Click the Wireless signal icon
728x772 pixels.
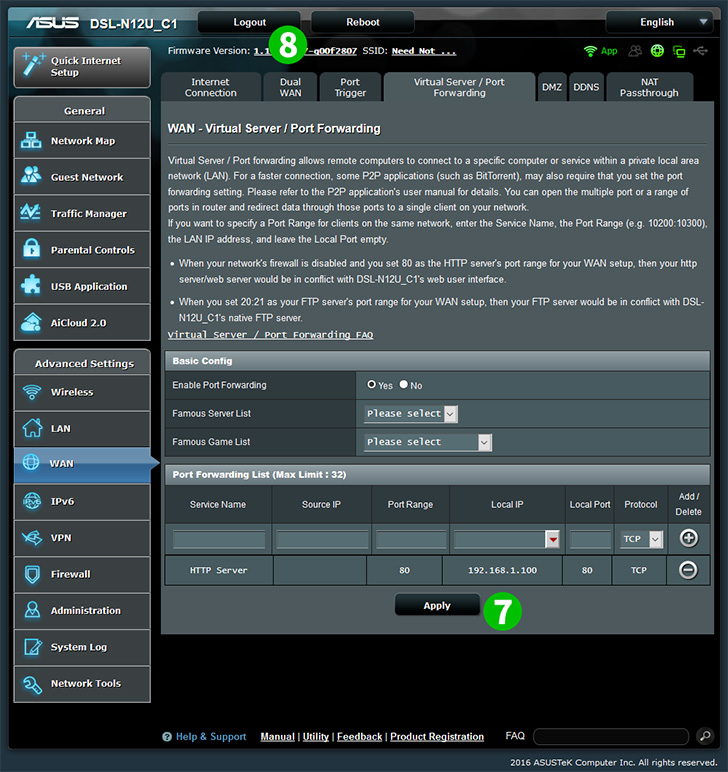tap(32, 392)
